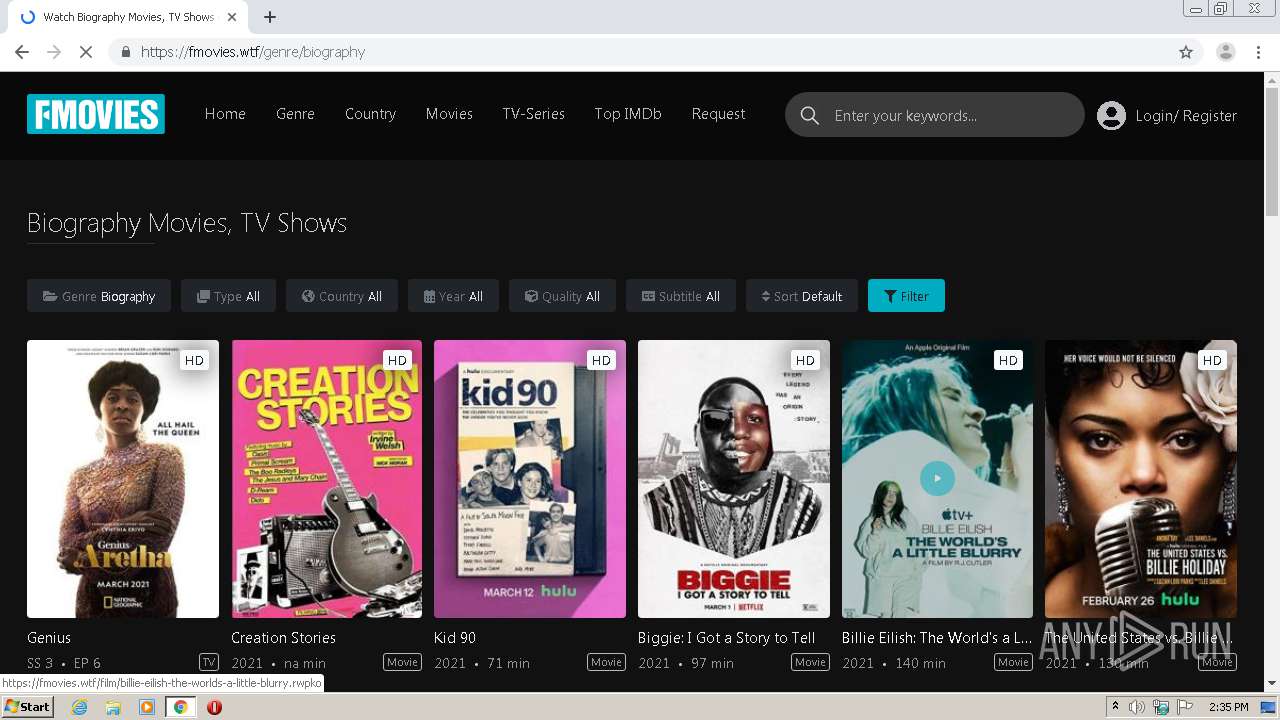The height and width of the screenshot is (720, 1280).
Task: Open Internet Explorer from the taskbar
Action: [79, 707]
